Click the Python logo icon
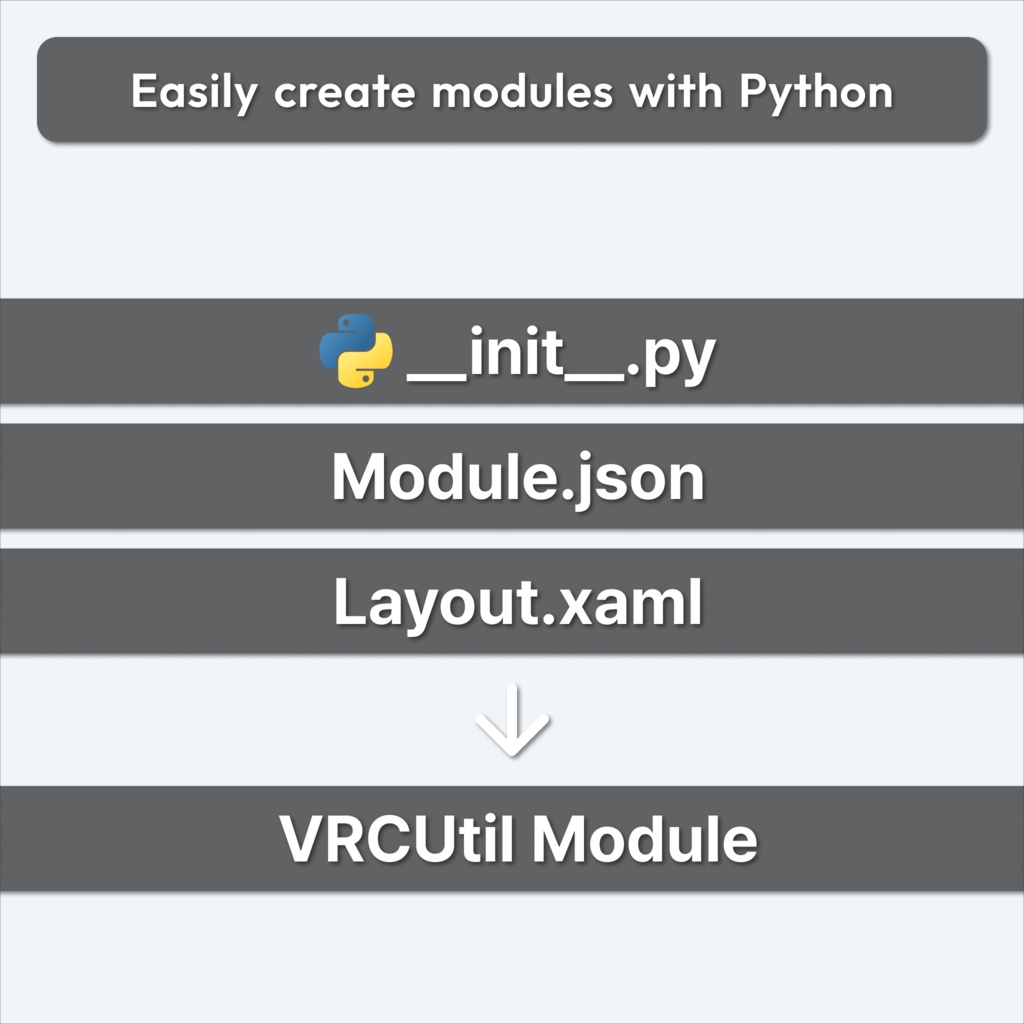 (x=356, y=351)
